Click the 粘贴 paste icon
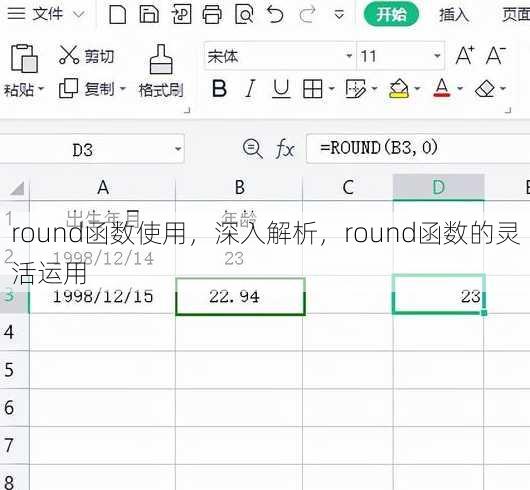This screenshot has width=530, height=490. point(24,58)
